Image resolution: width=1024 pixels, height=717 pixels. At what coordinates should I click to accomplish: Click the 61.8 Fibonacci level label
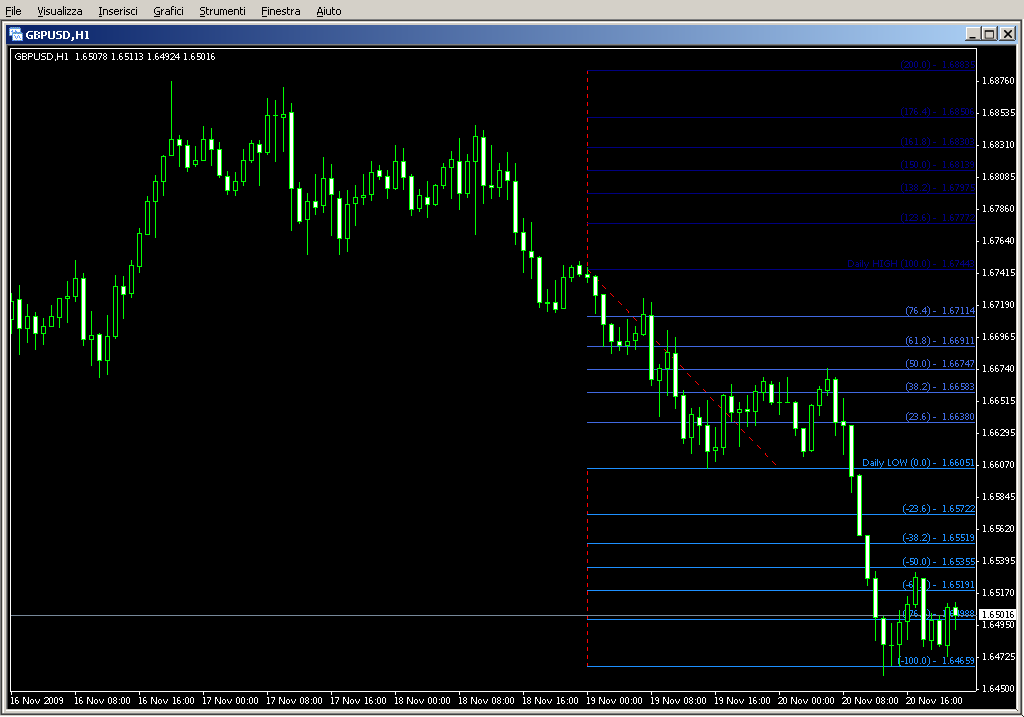click(x=938, y=341)
